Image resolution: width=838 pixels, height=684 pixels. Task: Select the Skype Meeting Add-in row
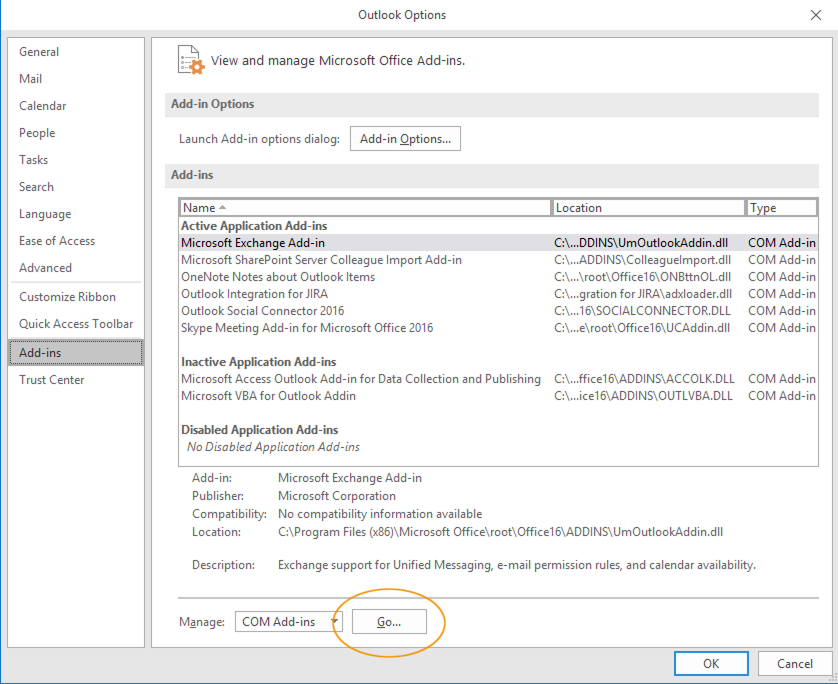pos(306,328)
